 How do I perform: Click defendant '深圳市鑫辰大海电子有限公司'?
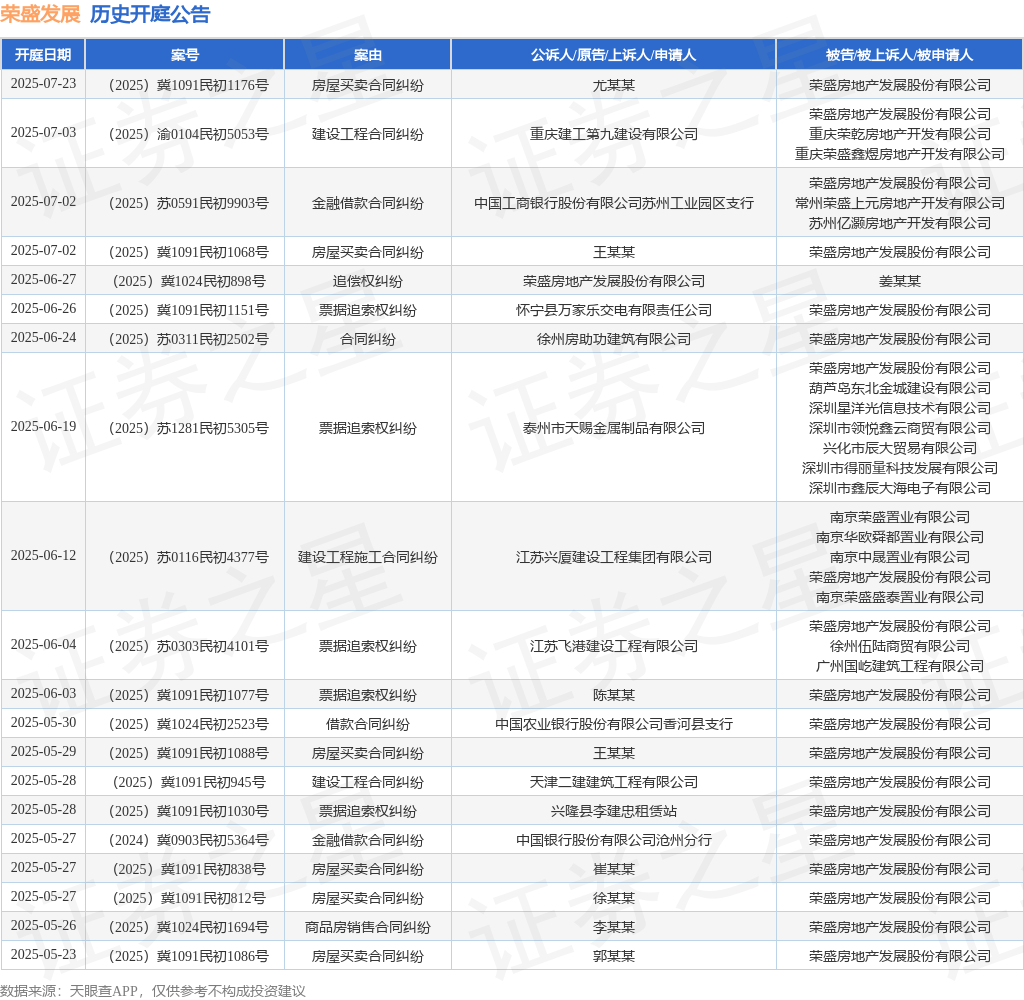(899, 488)
